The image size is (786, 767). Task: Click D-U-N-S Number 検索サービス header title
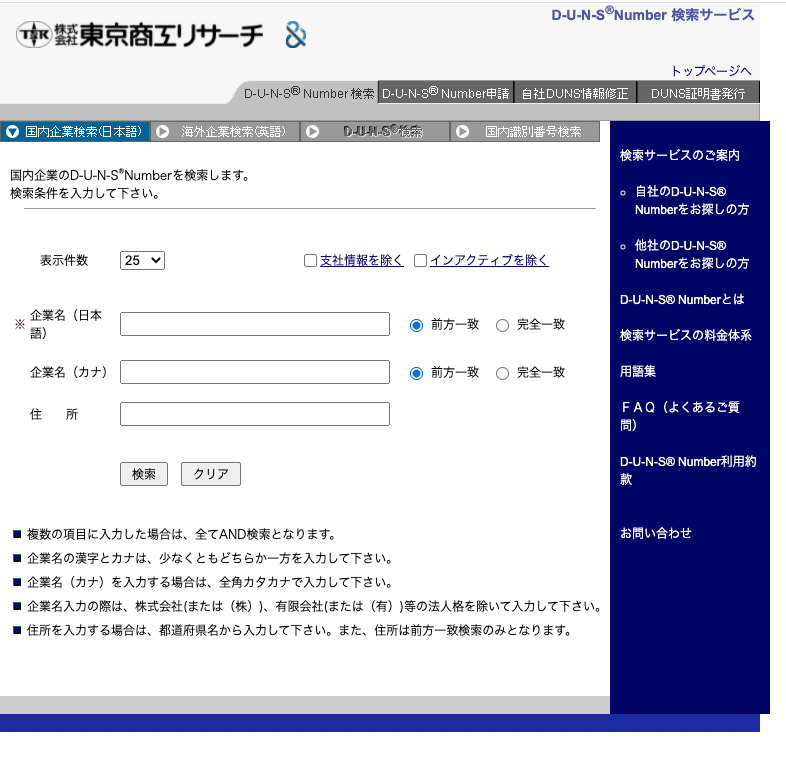click(653, 14)
